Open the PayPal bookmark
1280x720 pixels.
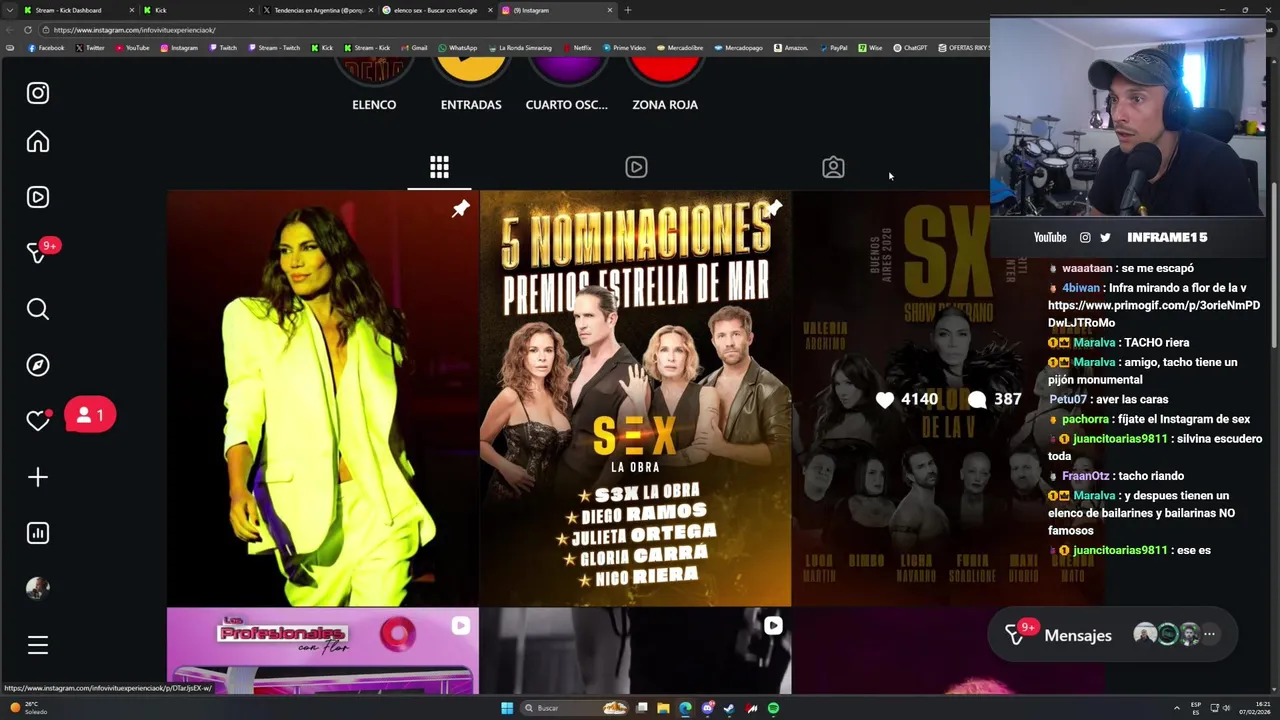click(833, 48)
